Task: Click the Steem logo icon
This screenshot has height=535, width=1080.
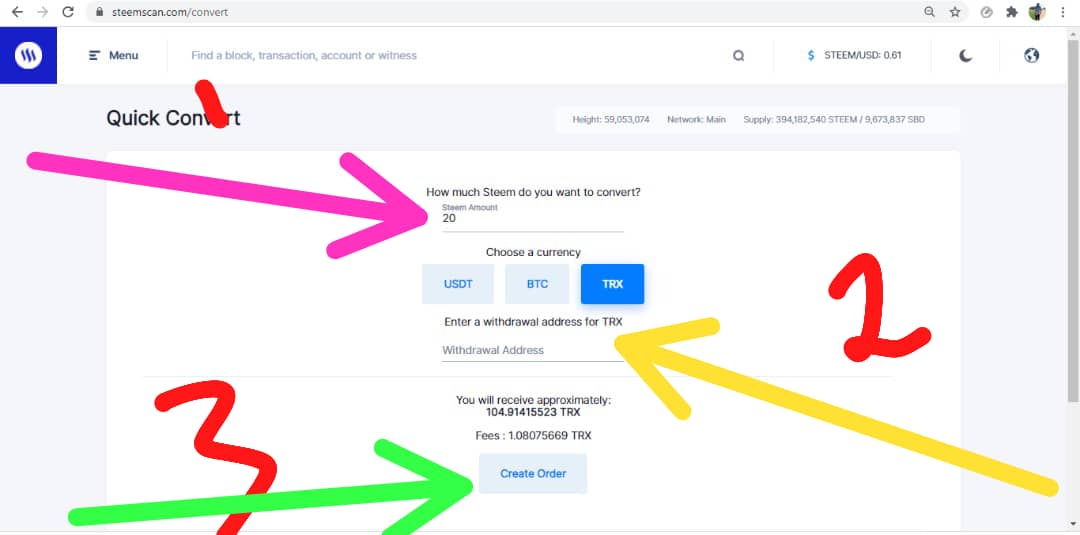Action: pos(28,55)
